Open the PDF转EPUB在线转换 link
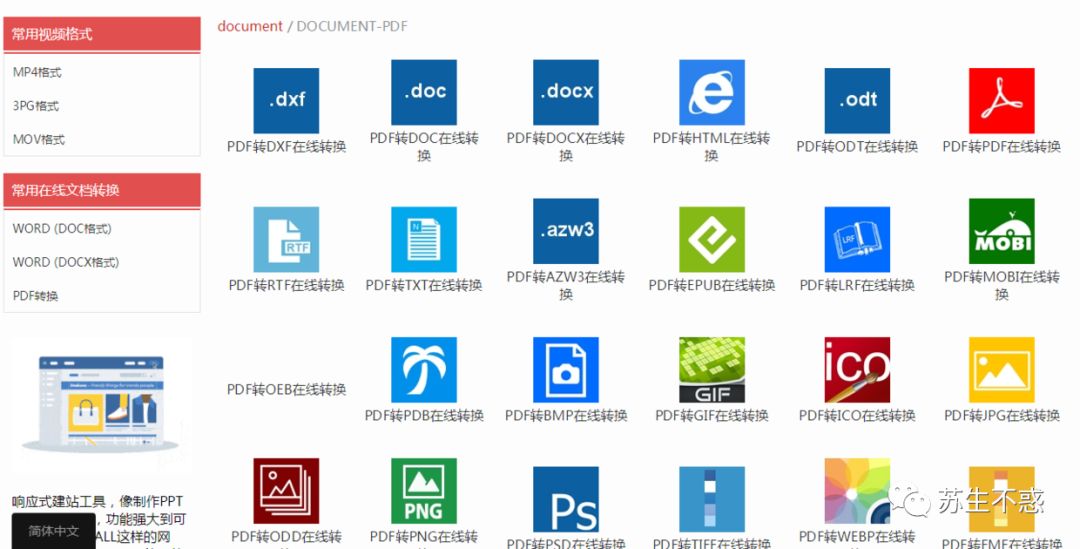1080x549 pixels. (712, 285)
